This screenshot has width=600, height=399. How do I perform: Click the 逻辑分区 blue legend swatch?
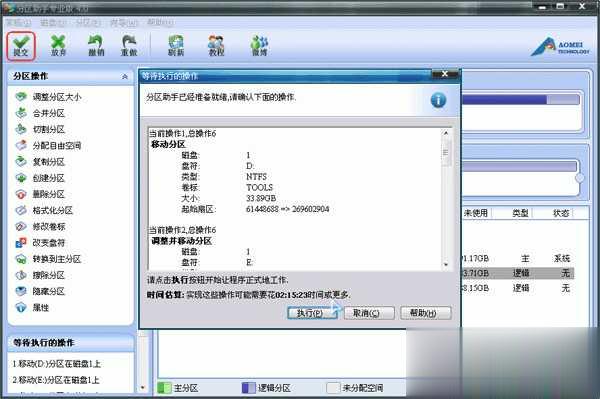tap(248, 388)
